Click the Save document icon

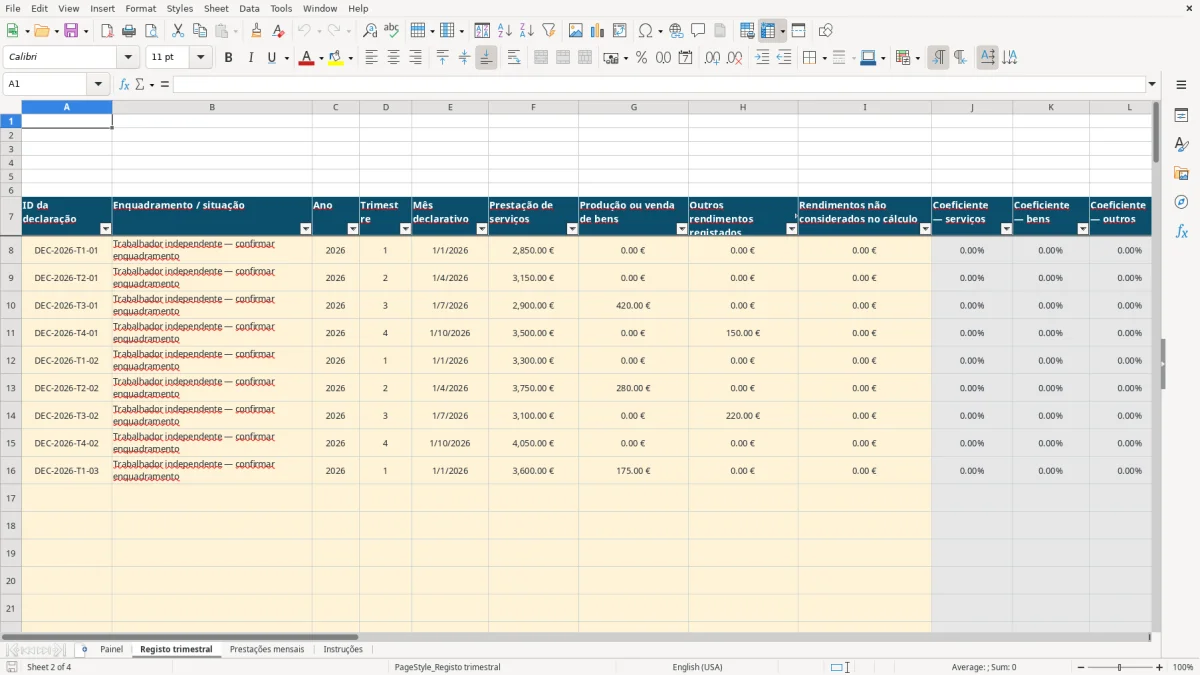(x=71, y=31)
